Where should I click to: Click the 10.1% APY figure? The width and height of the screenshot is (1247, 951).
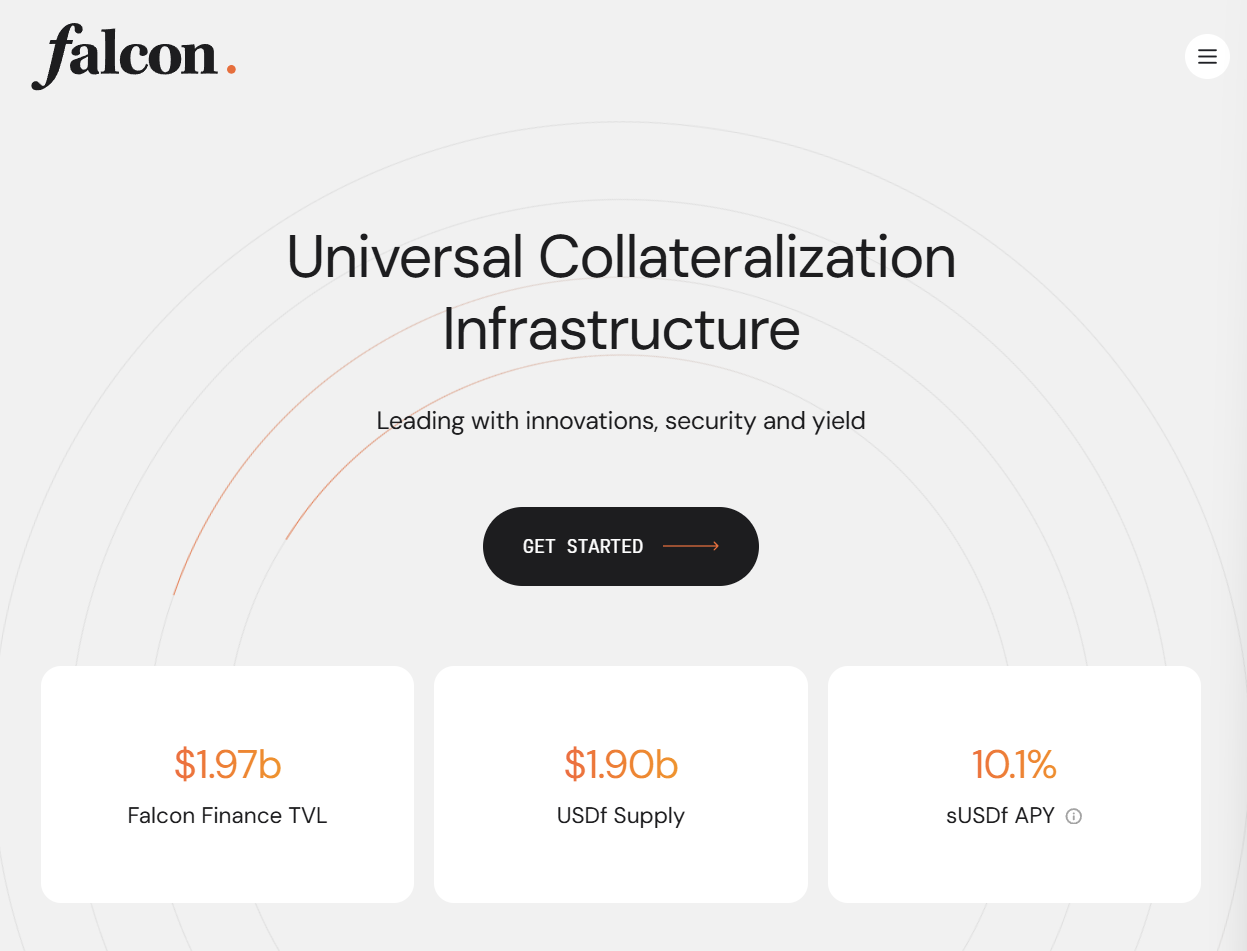(x=1014, y=764)
